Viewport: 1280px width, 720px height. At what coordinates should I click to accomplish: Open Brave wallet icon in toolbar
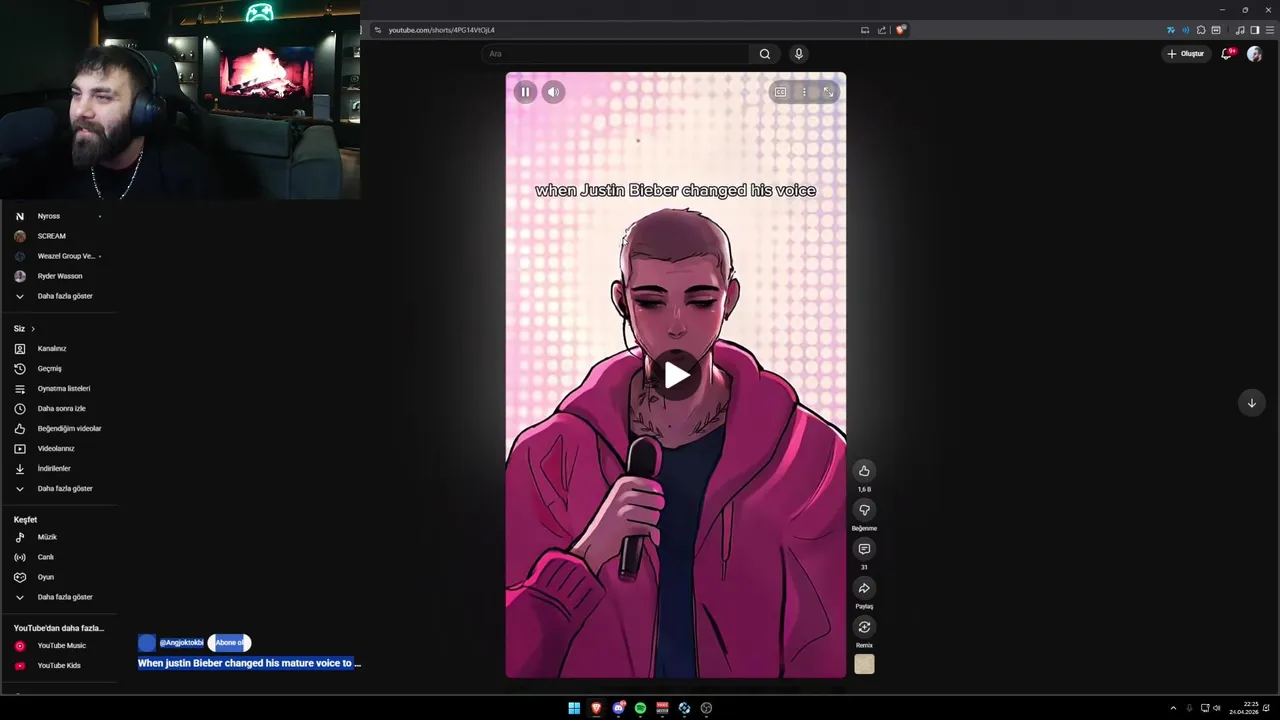(1216, 30)
